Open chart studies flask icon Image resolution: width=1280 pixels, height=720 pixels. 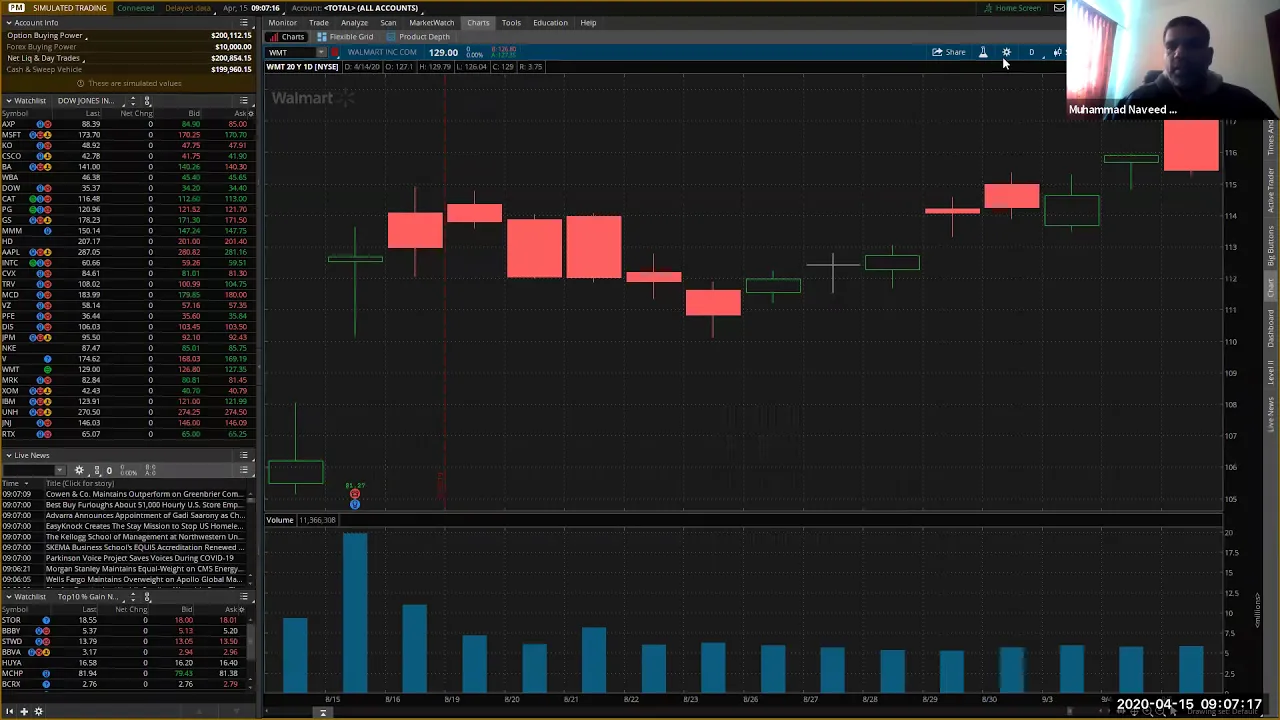click(x=983, y=52)
